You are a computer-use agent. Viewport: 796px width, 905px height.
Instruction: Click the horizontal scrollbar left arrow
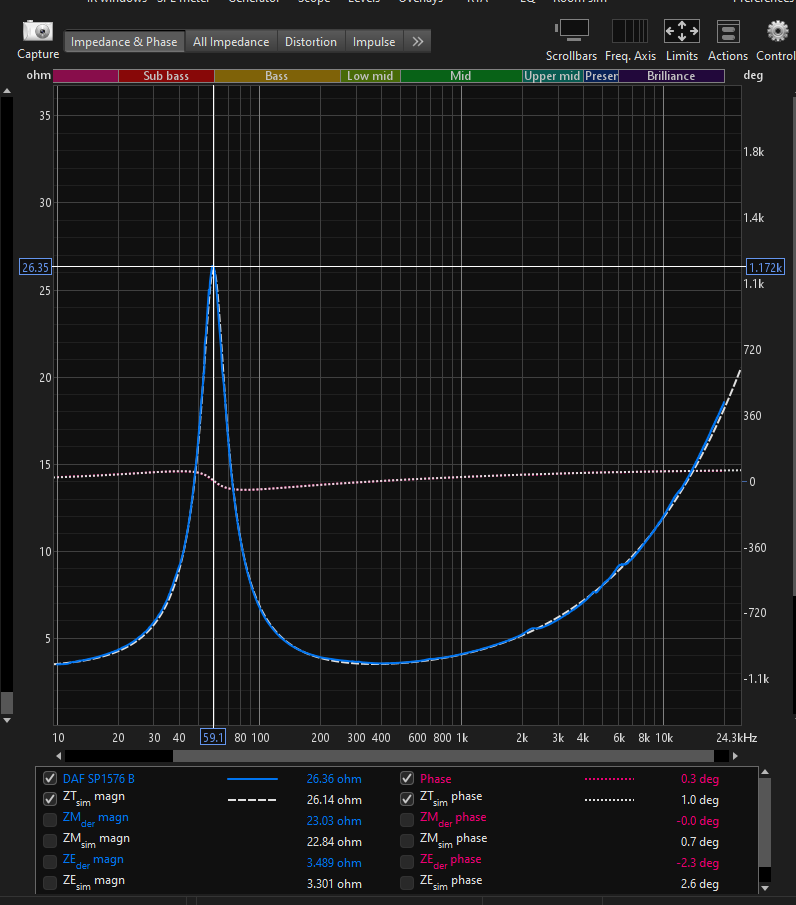coord(59,756)
